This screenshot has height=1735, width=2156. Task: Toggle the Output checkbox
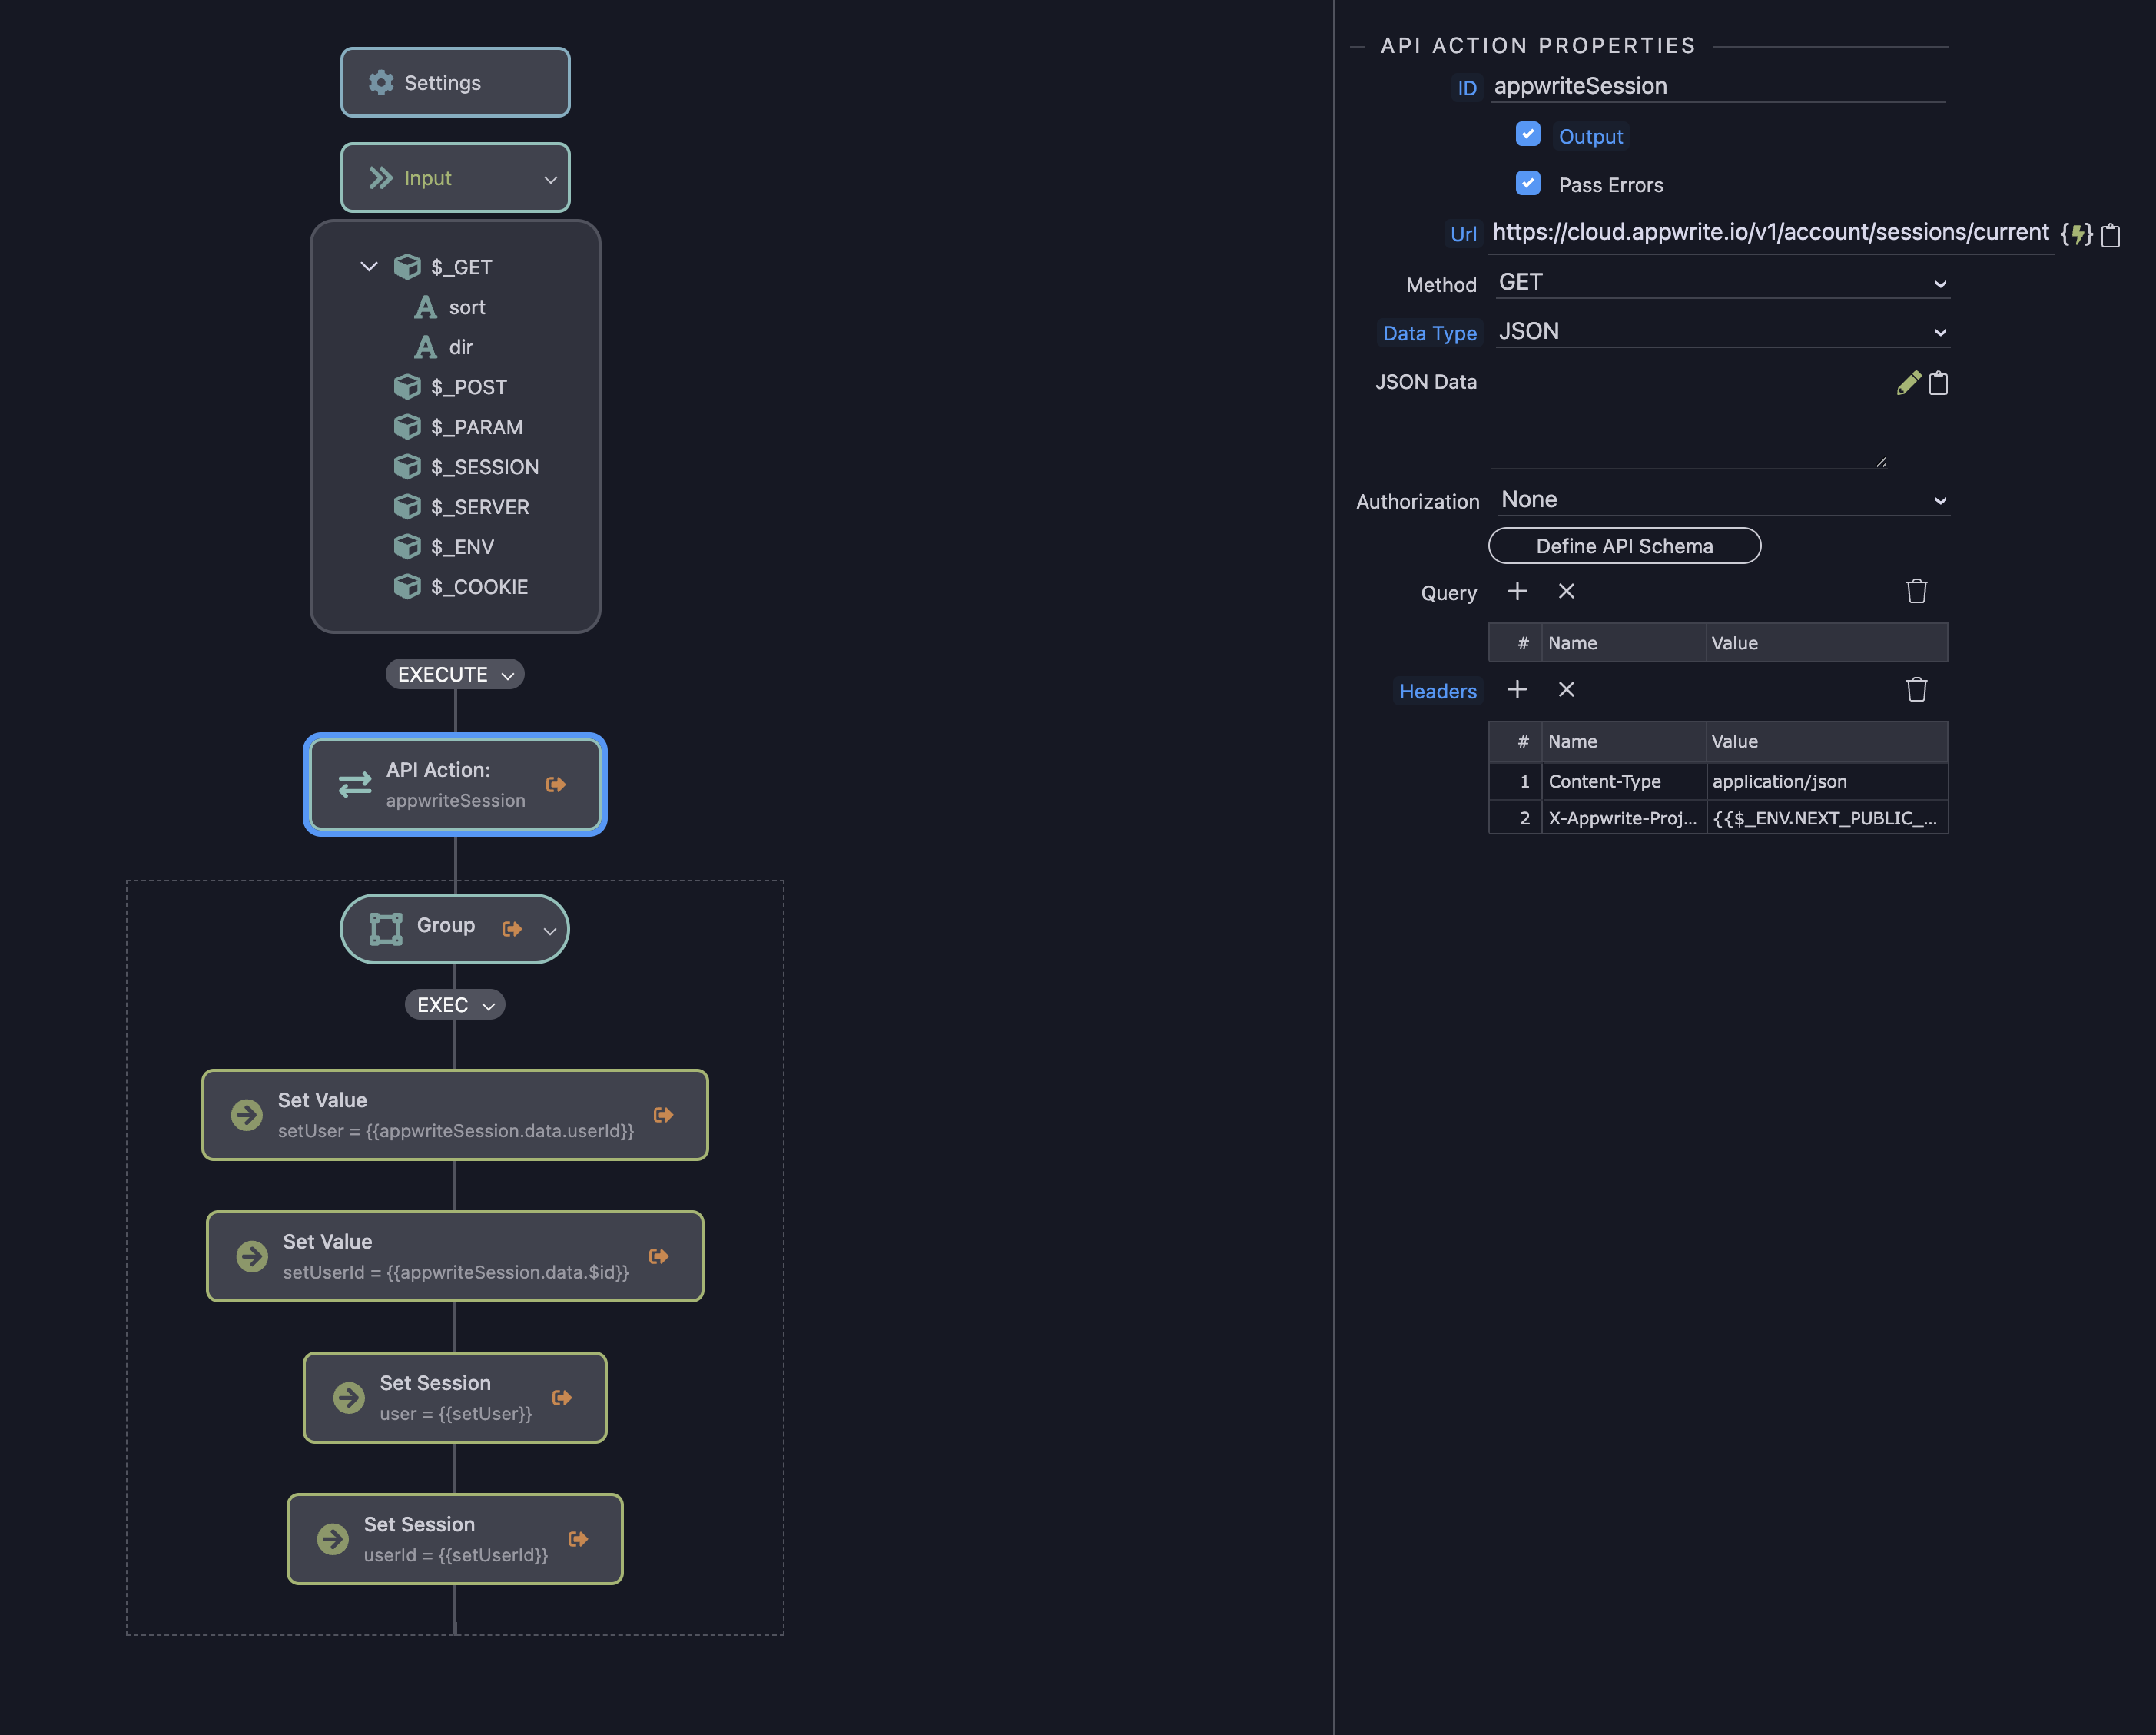pyautogui.click(x=1528, y=134)
